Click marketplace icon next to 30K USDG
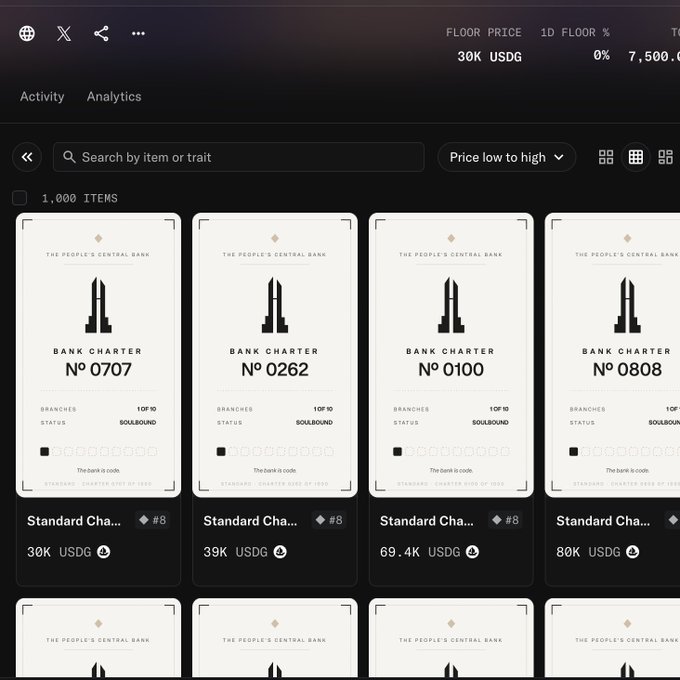The width and height of the screenshot is (680, 680). (104, 552)
